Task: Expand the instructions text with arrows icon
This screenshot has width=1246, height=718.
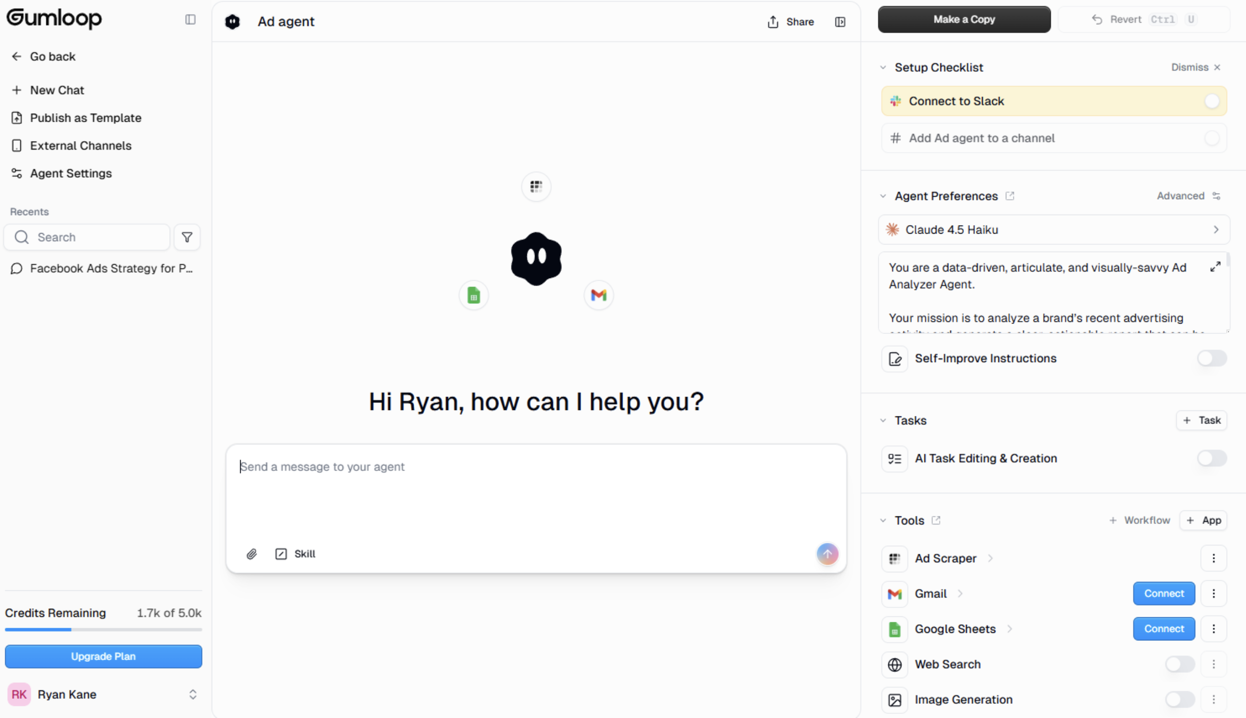Action: (x=1215, y=267)
